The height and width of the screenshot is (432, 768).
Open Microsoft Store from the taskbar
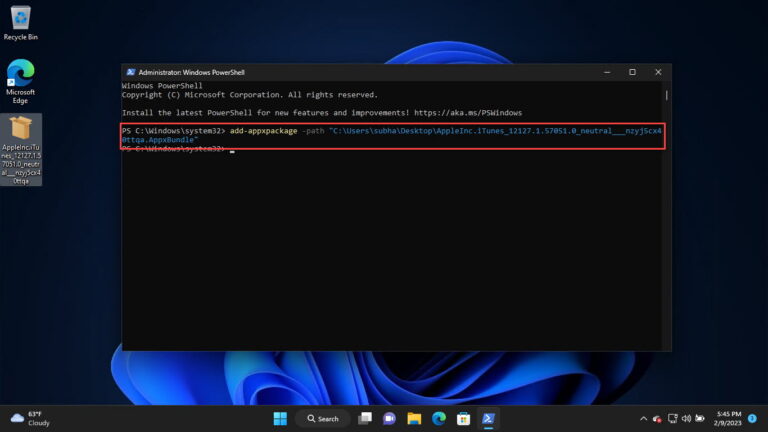pos(463,419)
